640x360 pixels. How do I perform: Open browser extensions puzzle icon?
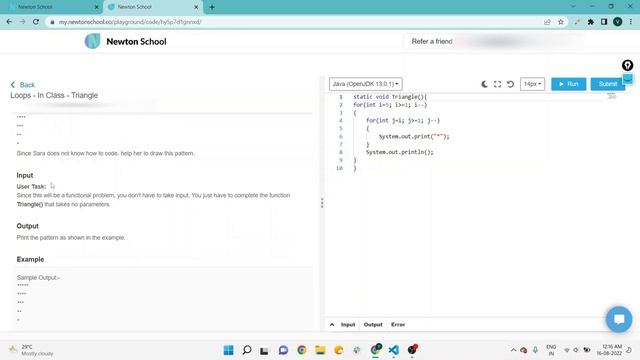click(x=591, y=22)
